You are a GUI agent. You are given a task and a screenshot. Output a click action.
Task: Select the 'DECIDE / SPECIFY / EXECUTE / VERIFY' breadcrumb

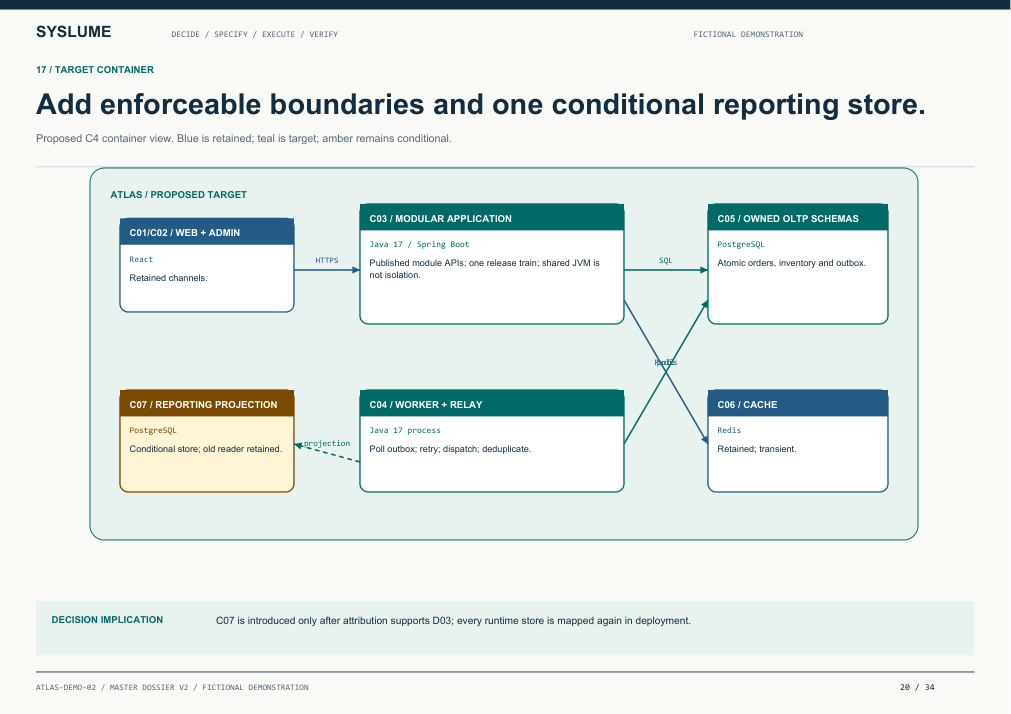[x=255, y=34]
